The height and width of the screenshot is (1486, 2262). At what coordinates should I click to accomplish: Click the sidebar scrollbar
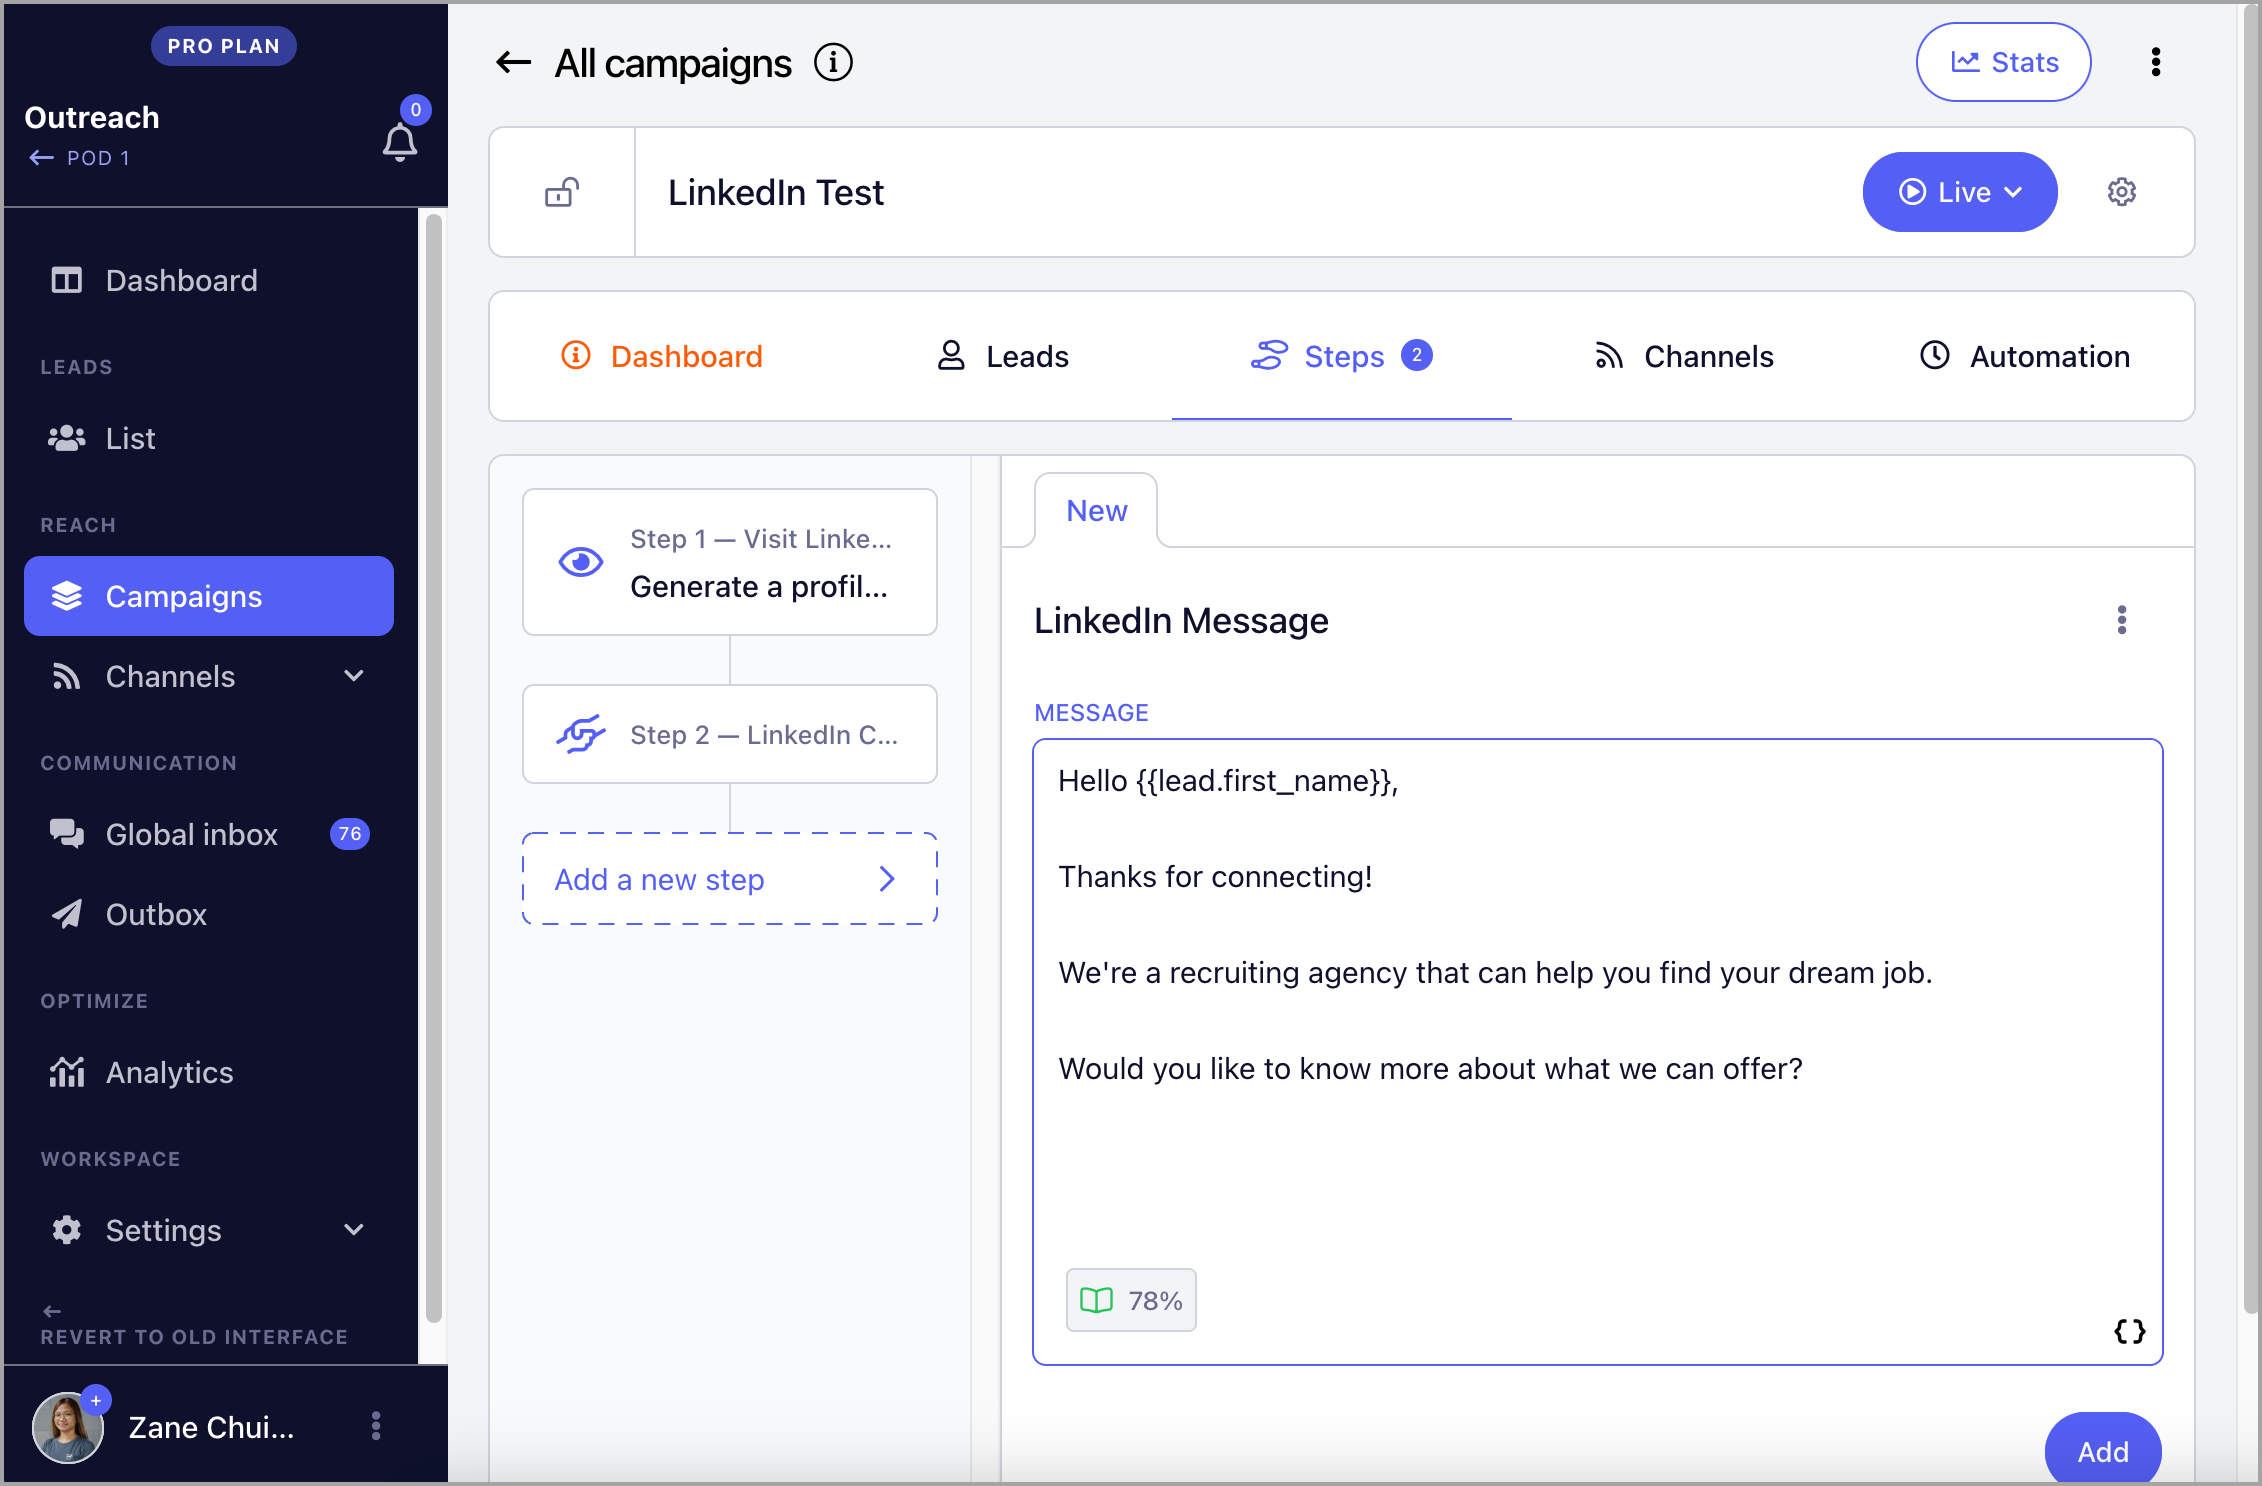(433, 768)
